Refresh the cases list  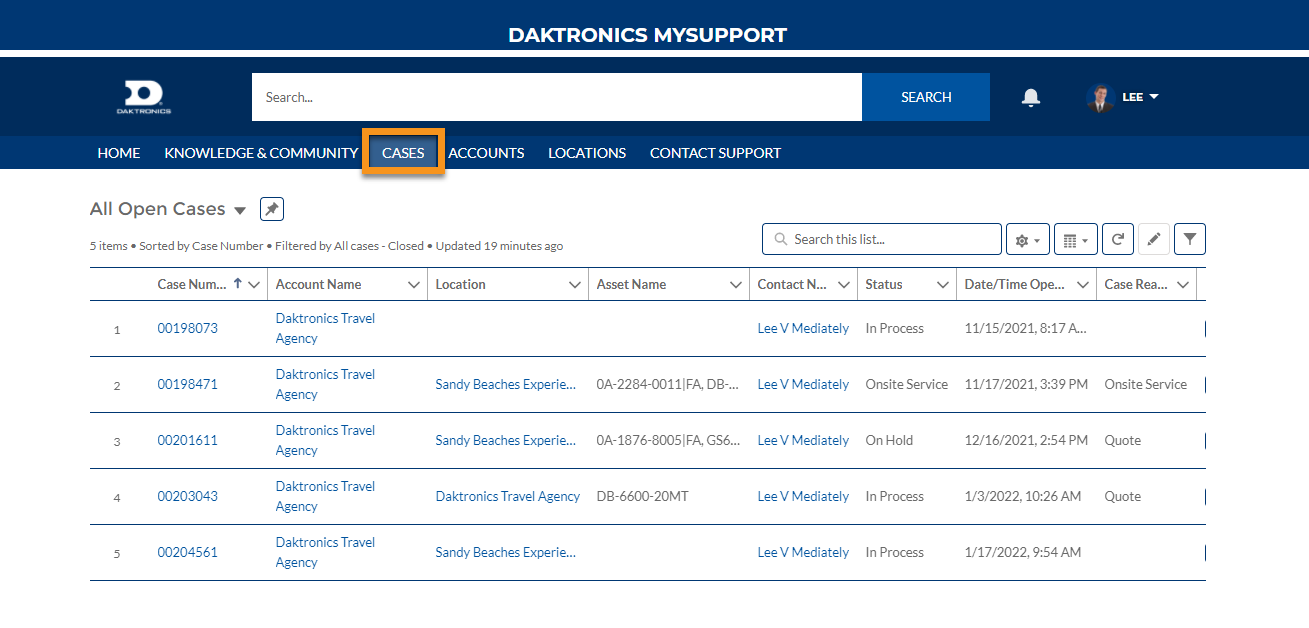point(1118,240)
